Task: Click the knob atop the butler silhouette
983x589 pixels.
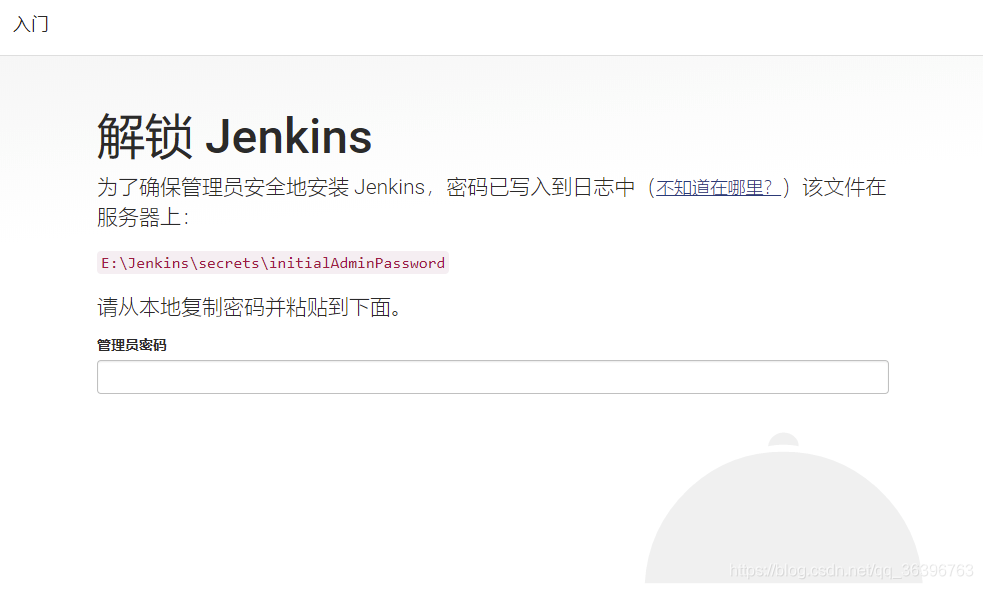Action: click(783, 439)
